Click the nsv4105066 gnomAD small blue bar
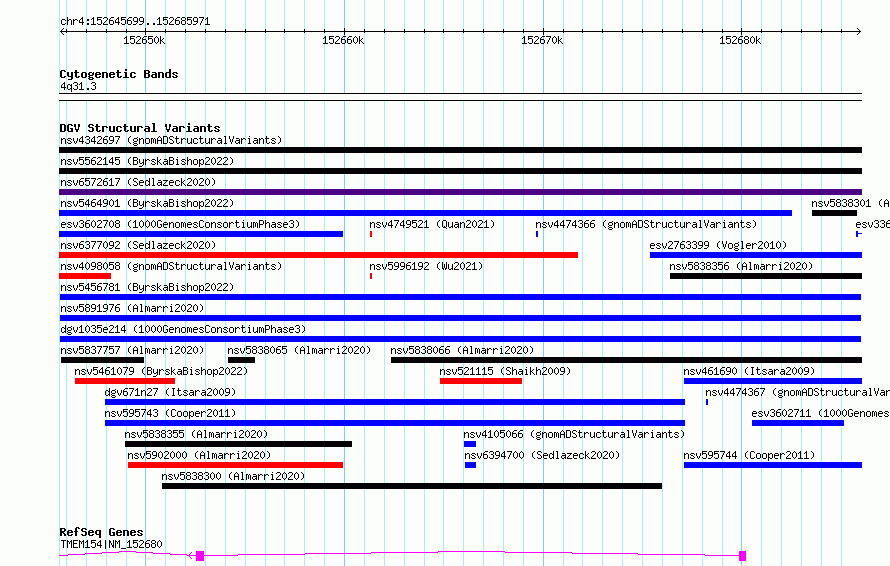This screenshot has width=890, height=566. pyautogui.click(x=470, y=444)
